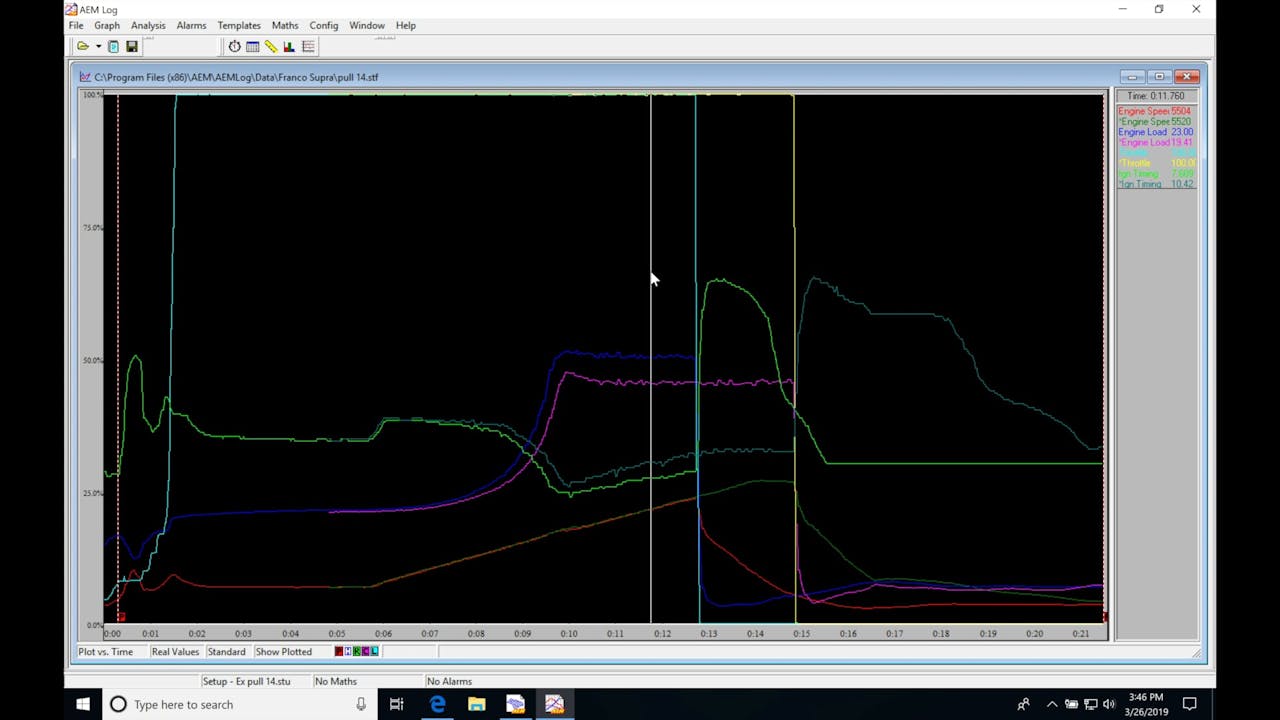This screenshot has height=720, width=1280.
Task: Click the stopwatch timing analysis icon
Action: pyautogui.click(x=234, y=46)
